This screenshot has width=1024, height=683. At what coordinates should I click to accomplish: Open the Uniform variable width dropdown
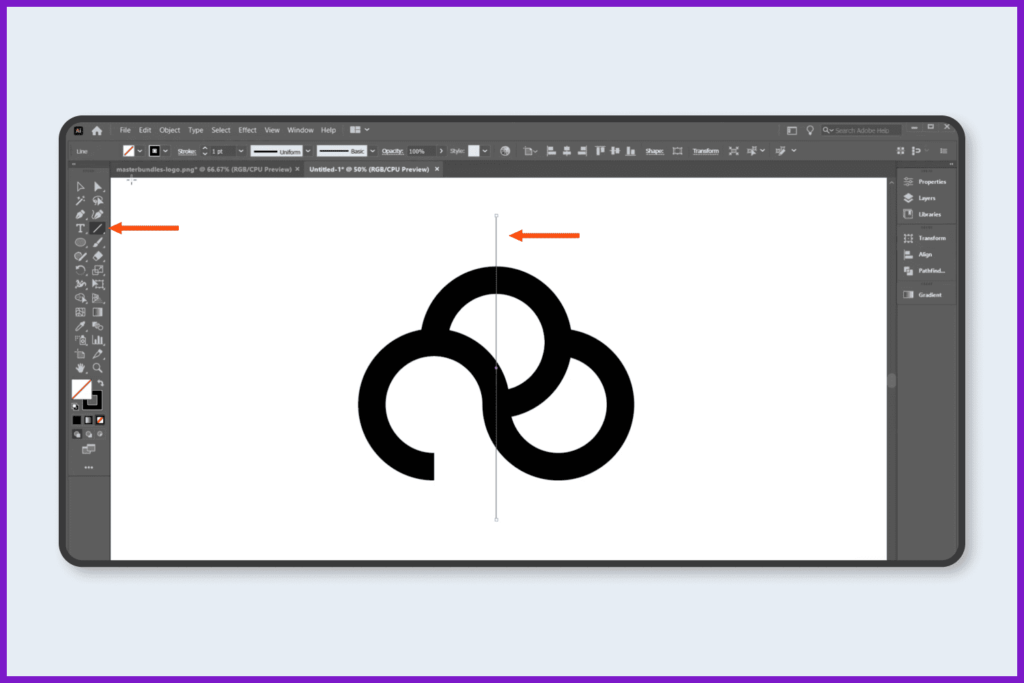[x=308, y=151]
